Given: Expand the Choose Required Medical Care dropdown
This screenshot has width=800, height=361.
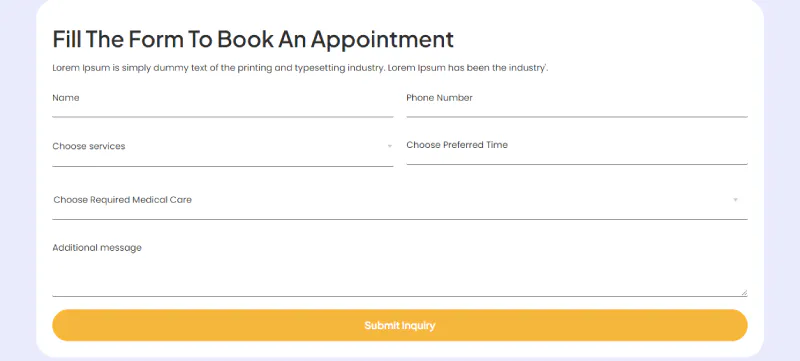Looking at the screenshot, I should (x=399, y=200).
